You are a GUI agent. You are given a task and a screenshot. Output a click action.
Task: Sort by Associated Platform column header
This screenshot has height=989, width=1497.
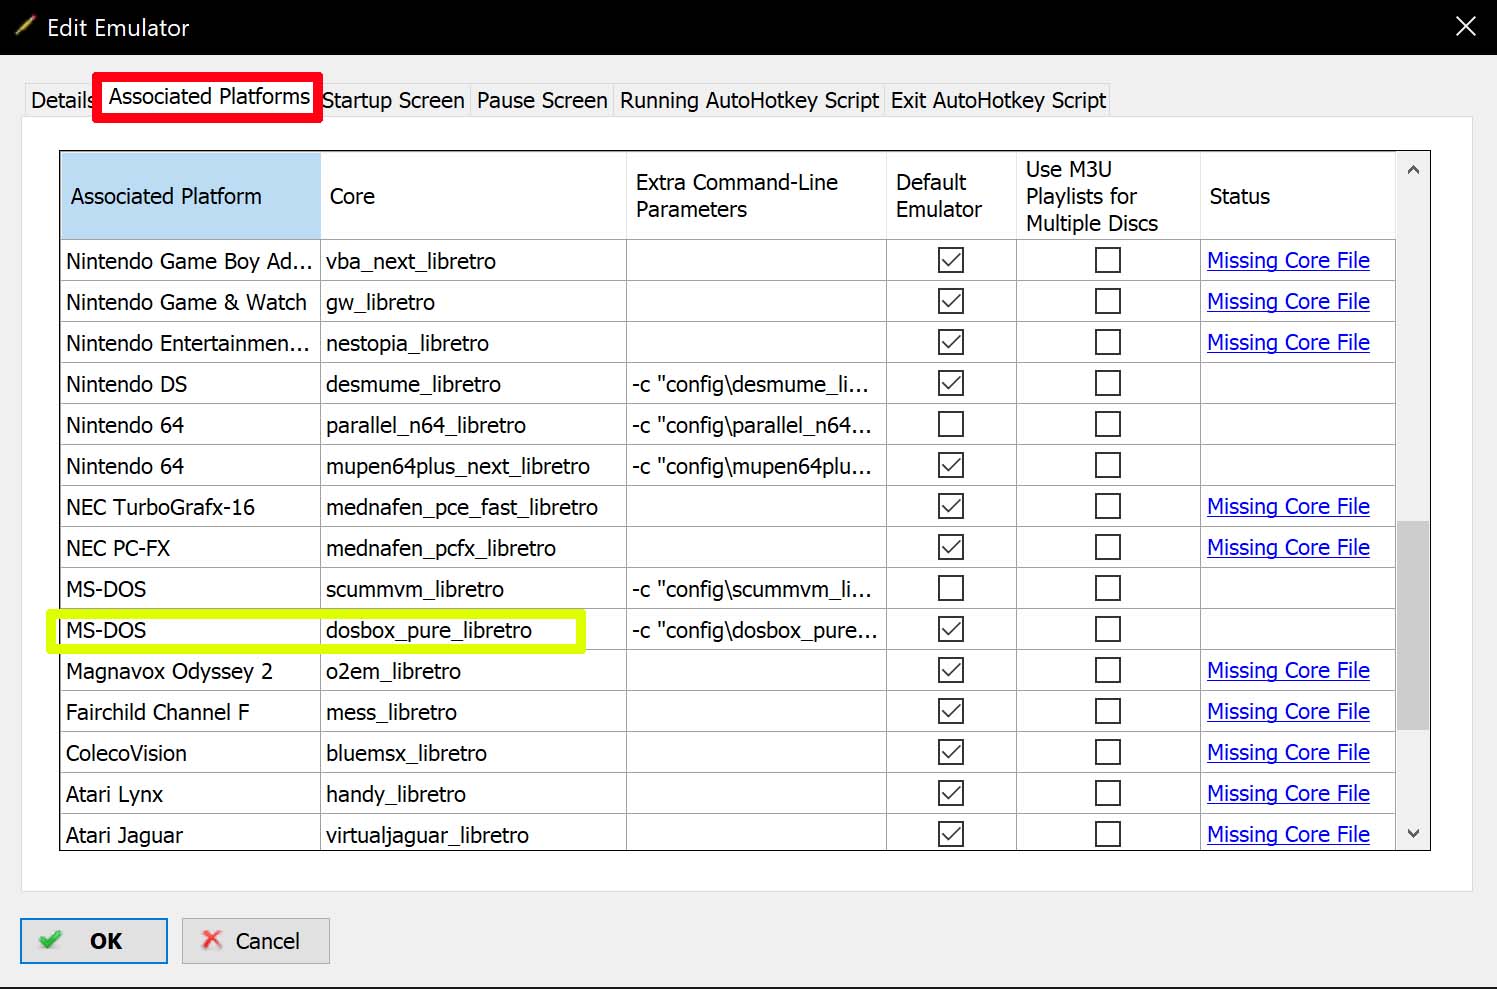coord(190,196)
